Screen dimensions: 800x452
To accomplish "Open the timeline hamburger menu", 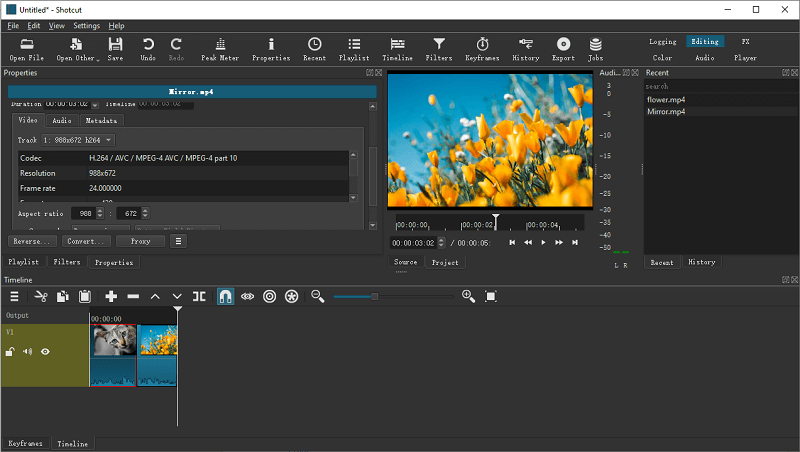I will [14, 296].
